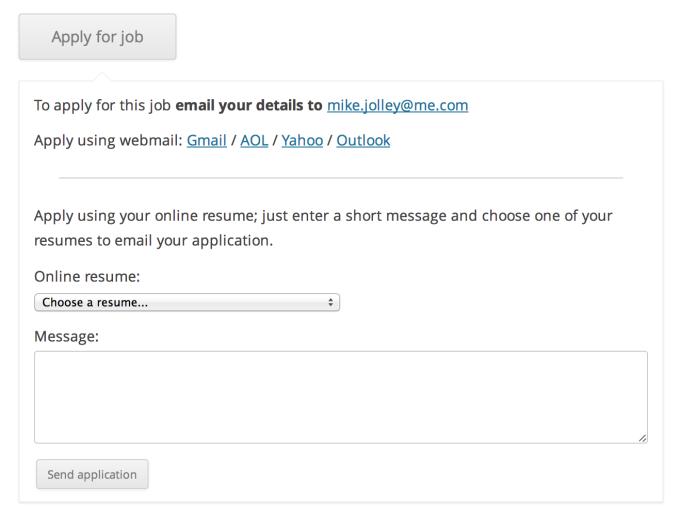Screen dimensions: 680x520
Task: Click the up-down arrows on resume selector
Action: pyautogui.click(x=330, y=302)
